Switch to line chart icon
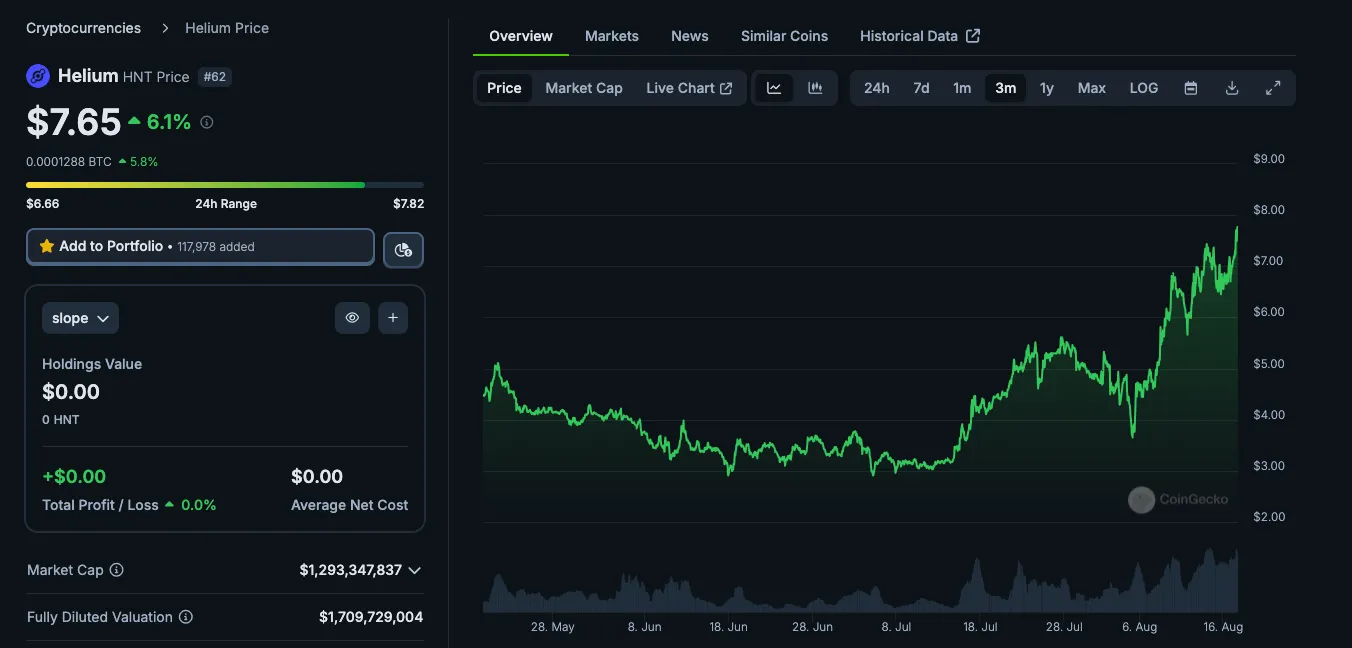Viewport: 1352px width, 648px height. pos(774,88)
